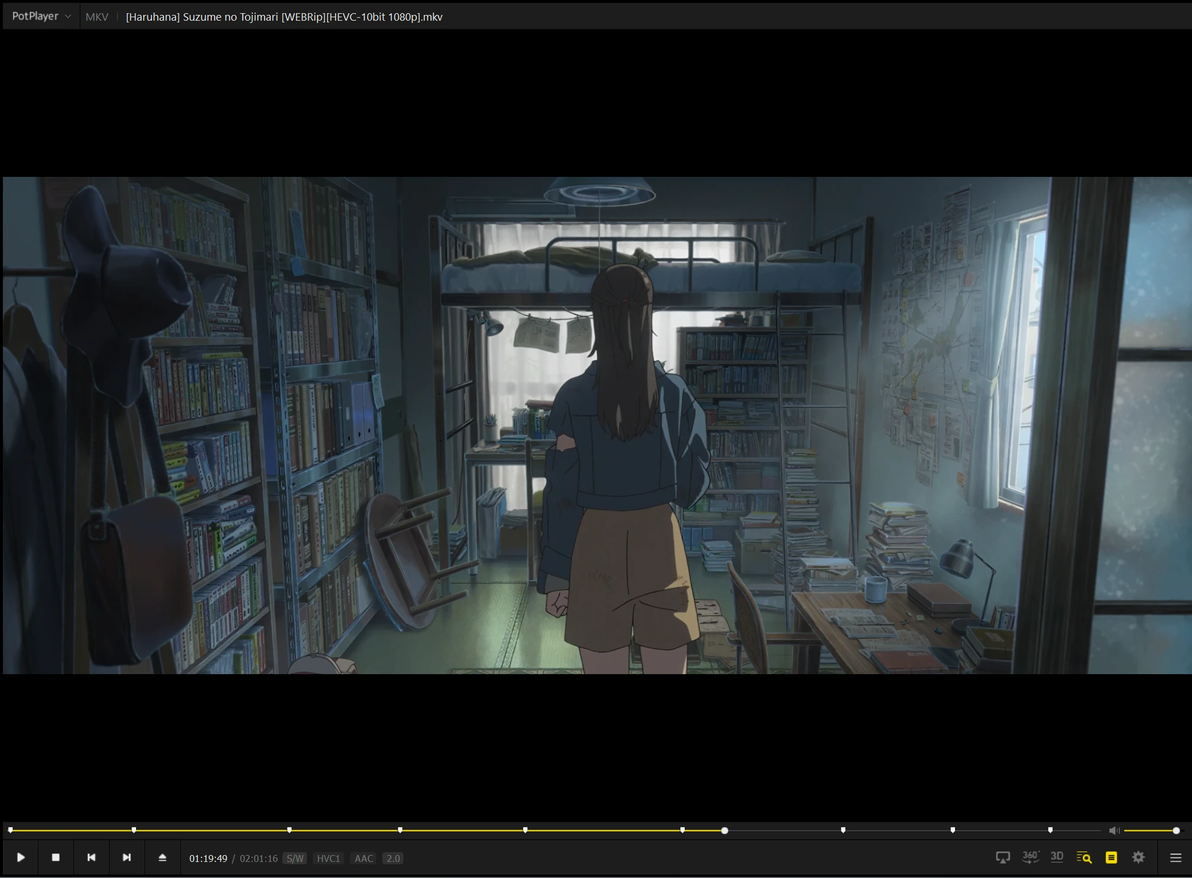Seek to the very start of the timeline
This screenshot has height=878, width=1192.
click(11, 830)
